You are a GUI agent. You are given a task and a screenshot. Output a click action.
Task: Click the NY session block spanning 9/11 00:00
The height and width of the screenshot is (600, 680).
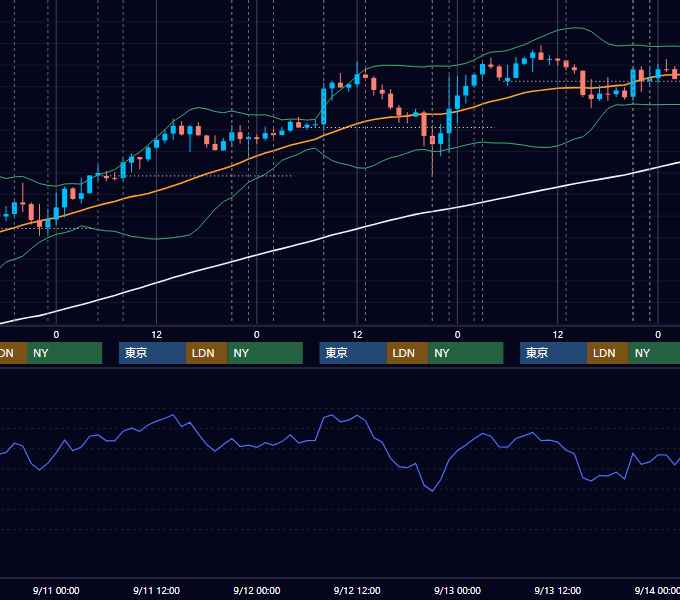(x=64, y=353)
